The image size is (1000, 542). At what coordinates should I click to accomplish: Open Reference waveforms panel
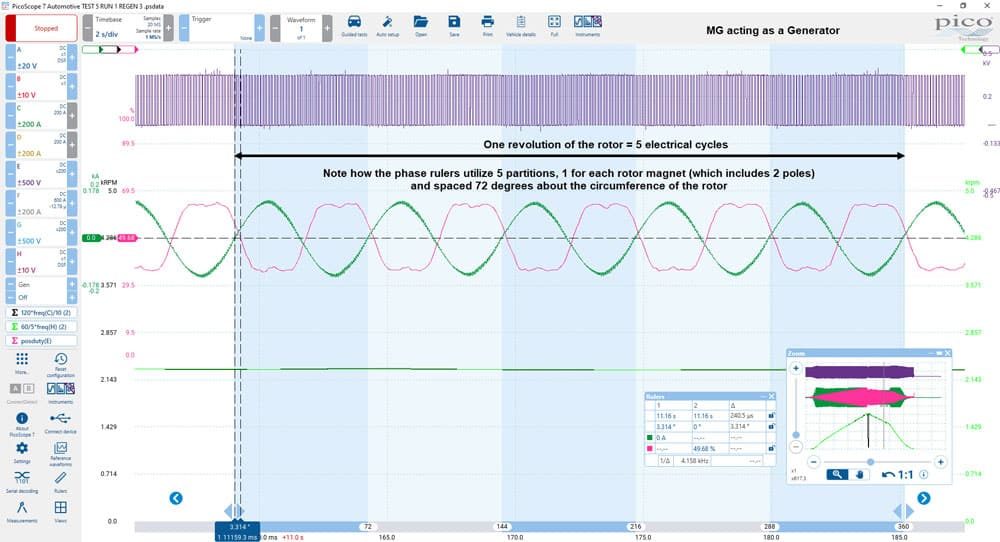pos(61,453)
